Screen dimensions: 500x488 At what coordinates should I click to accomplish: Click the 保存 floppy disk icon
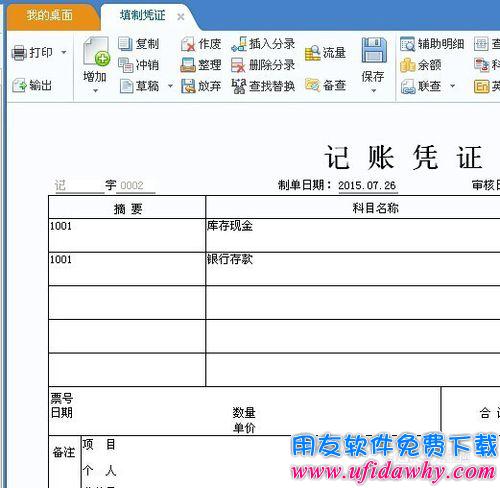coord(374,50)
